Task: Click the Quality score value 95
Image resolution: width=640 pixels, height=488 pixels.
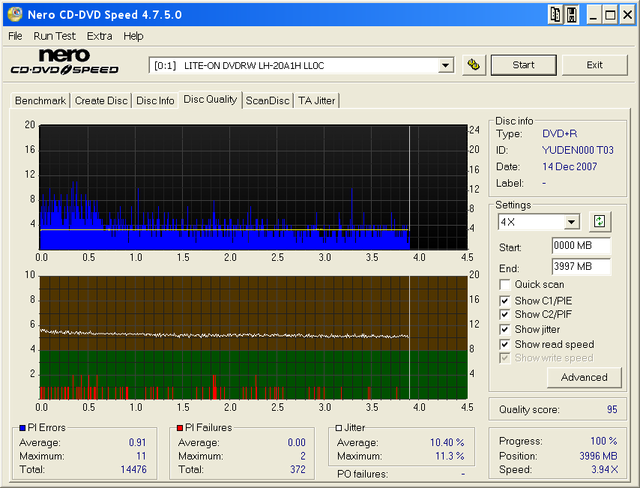Action: click(612, 410)
